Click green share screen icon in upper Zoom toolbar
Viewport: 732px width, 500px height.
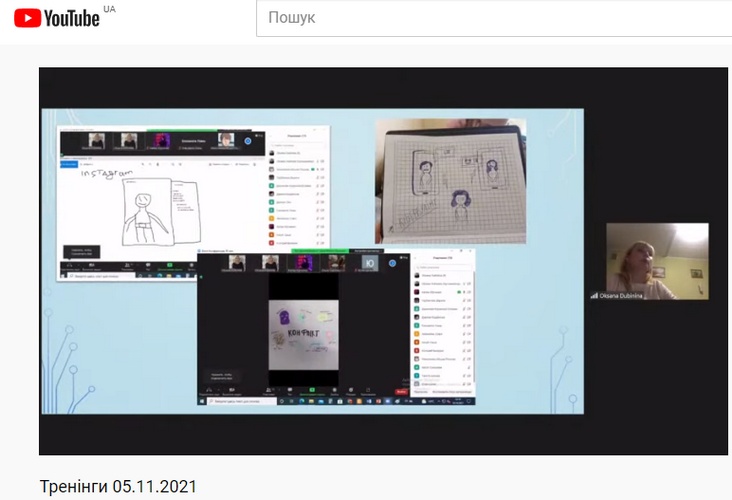169,266
